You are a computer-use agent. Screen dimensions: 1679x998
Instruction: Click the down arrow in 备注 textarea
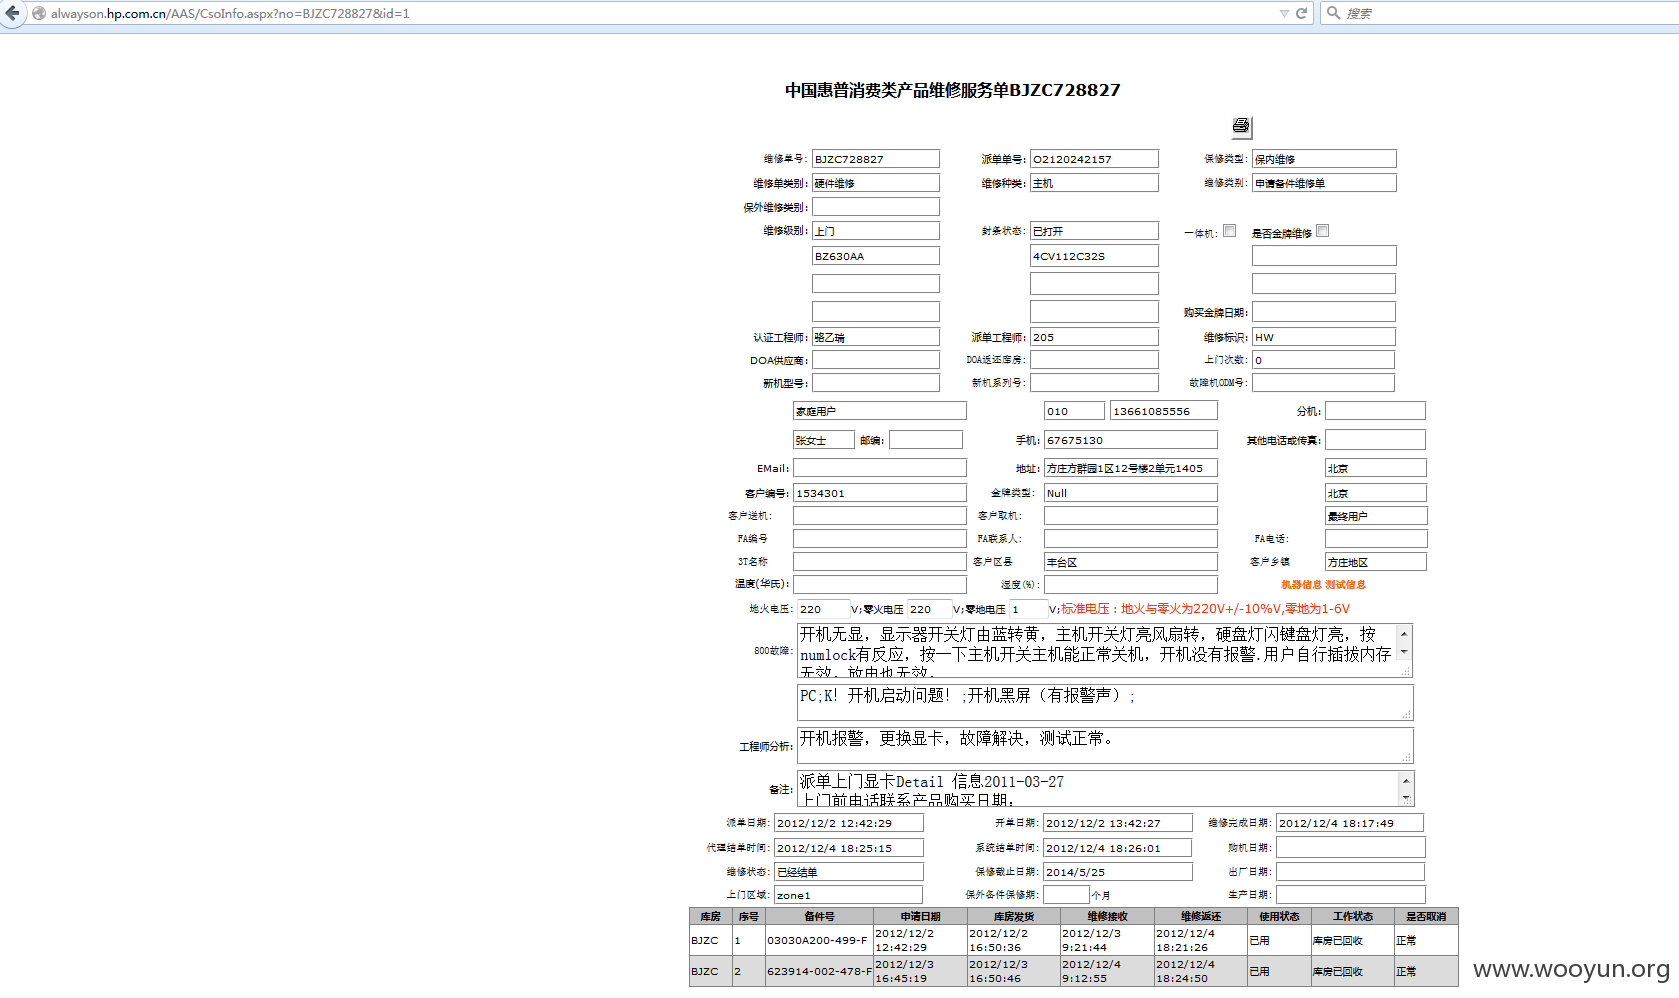coord(1406,798)
